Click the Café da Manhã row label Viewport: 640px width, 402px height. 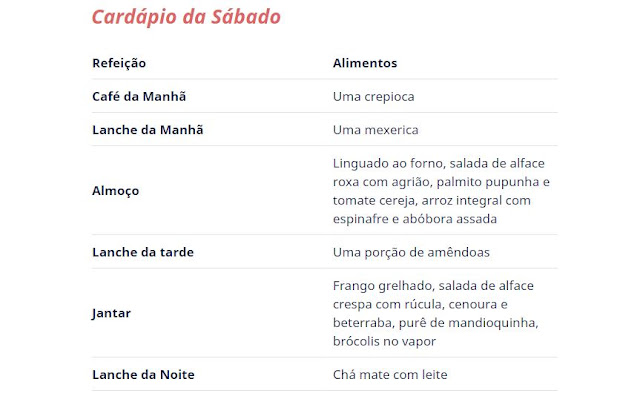click(139, 96)
